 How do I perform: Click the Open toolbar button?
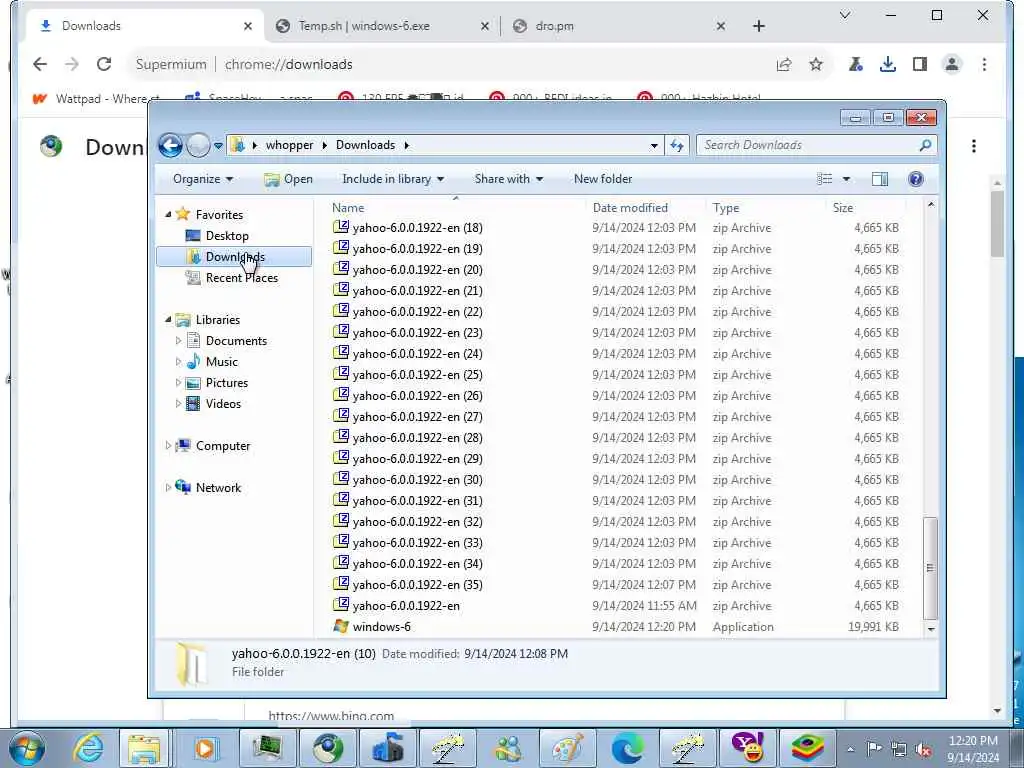289,179
